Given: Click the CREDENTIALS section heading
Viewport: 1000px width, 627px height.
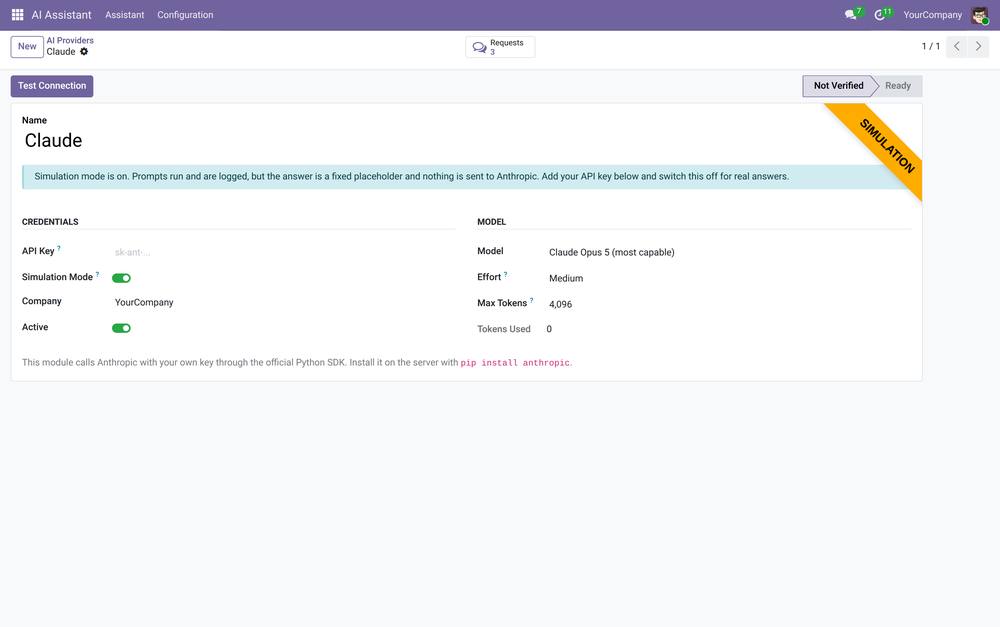Looking at the screenshot, I should coord(50,222).
